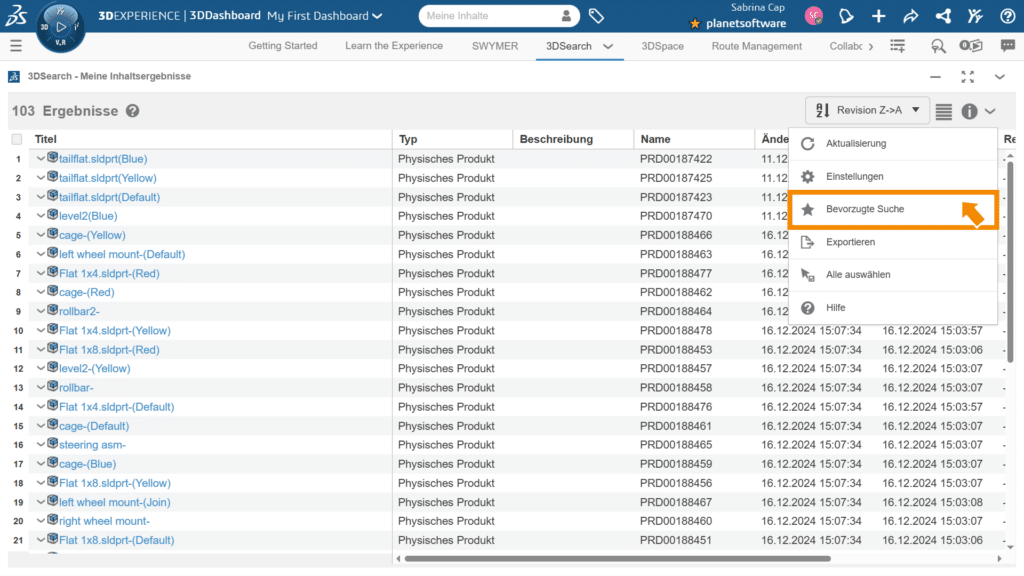Switch to the list view icon
This screenshot has width=1024, height=576.
click(944, 111)
